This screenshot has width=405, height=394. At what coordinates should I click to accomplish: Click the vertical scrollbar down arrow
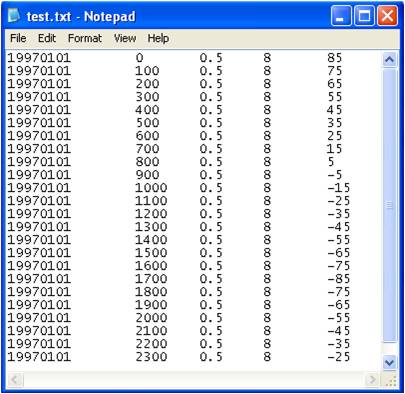(389, 362)
